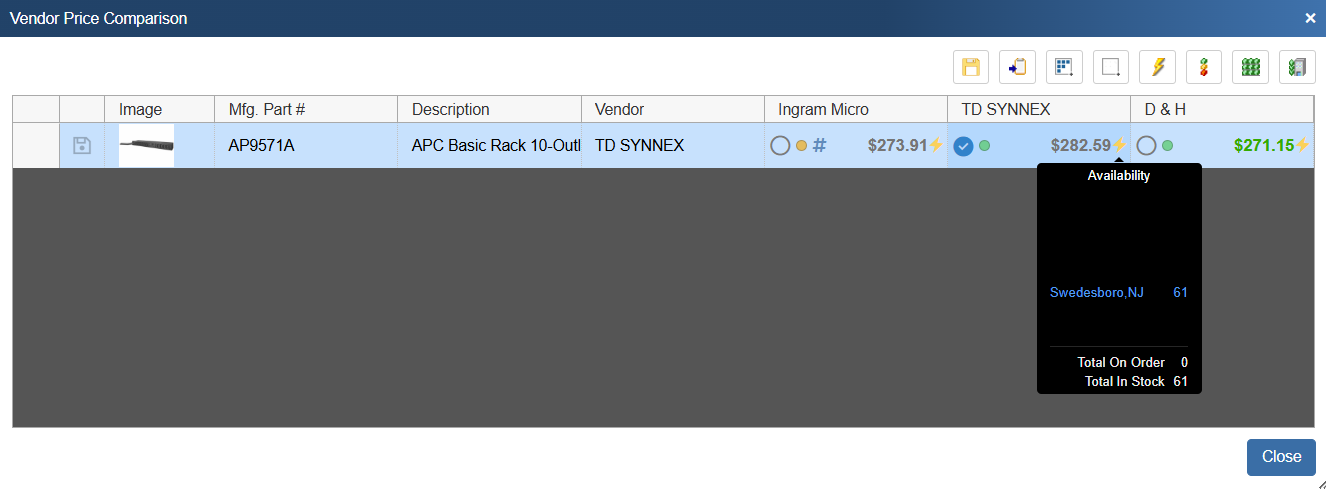Click the clipboard paste icon in toolbar
Screen dimensions: 1326x490
[x=1017, y=67]
